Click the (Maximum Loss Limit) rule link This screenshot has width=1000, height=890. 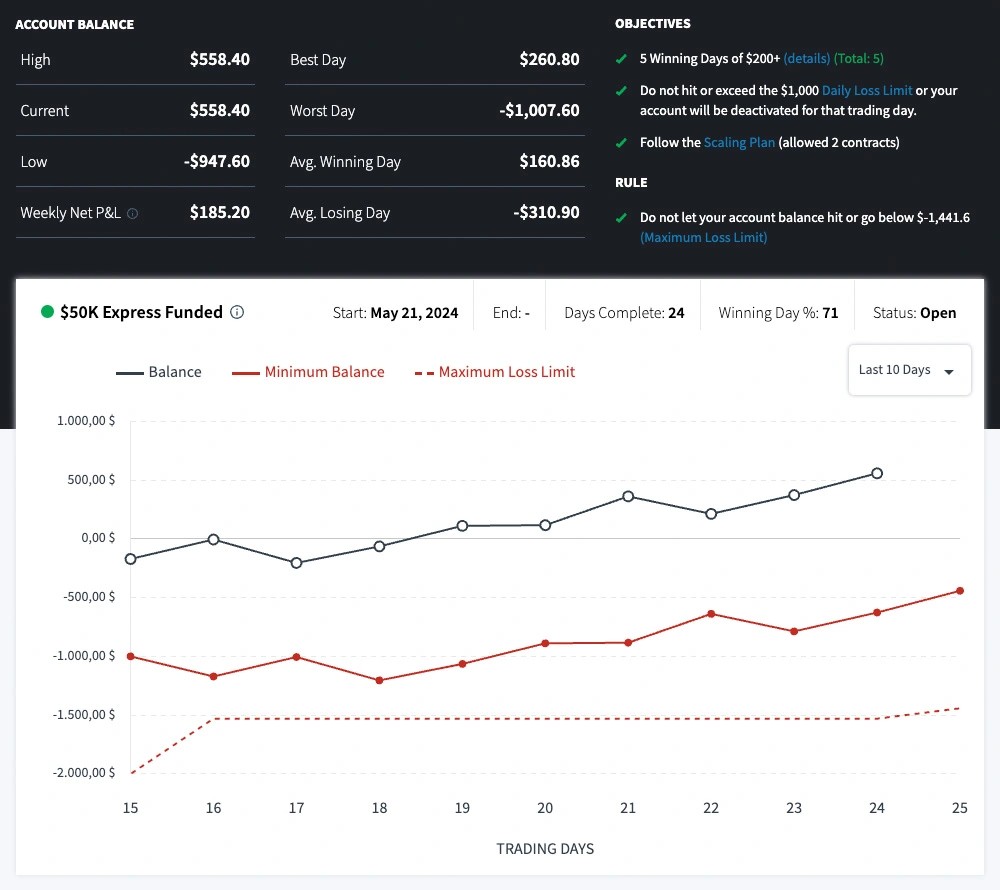point(703,237)
